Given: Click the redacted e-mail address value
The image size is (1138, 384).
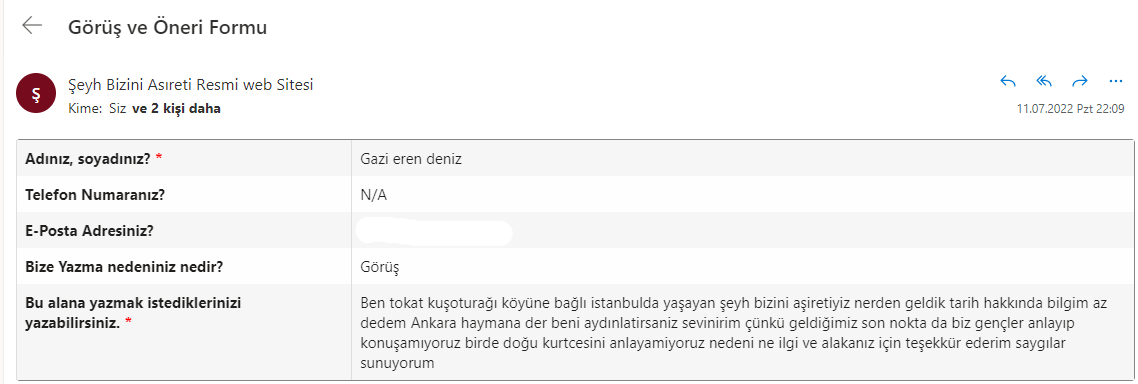Looking at the screenshot, I should click(435, 232).
